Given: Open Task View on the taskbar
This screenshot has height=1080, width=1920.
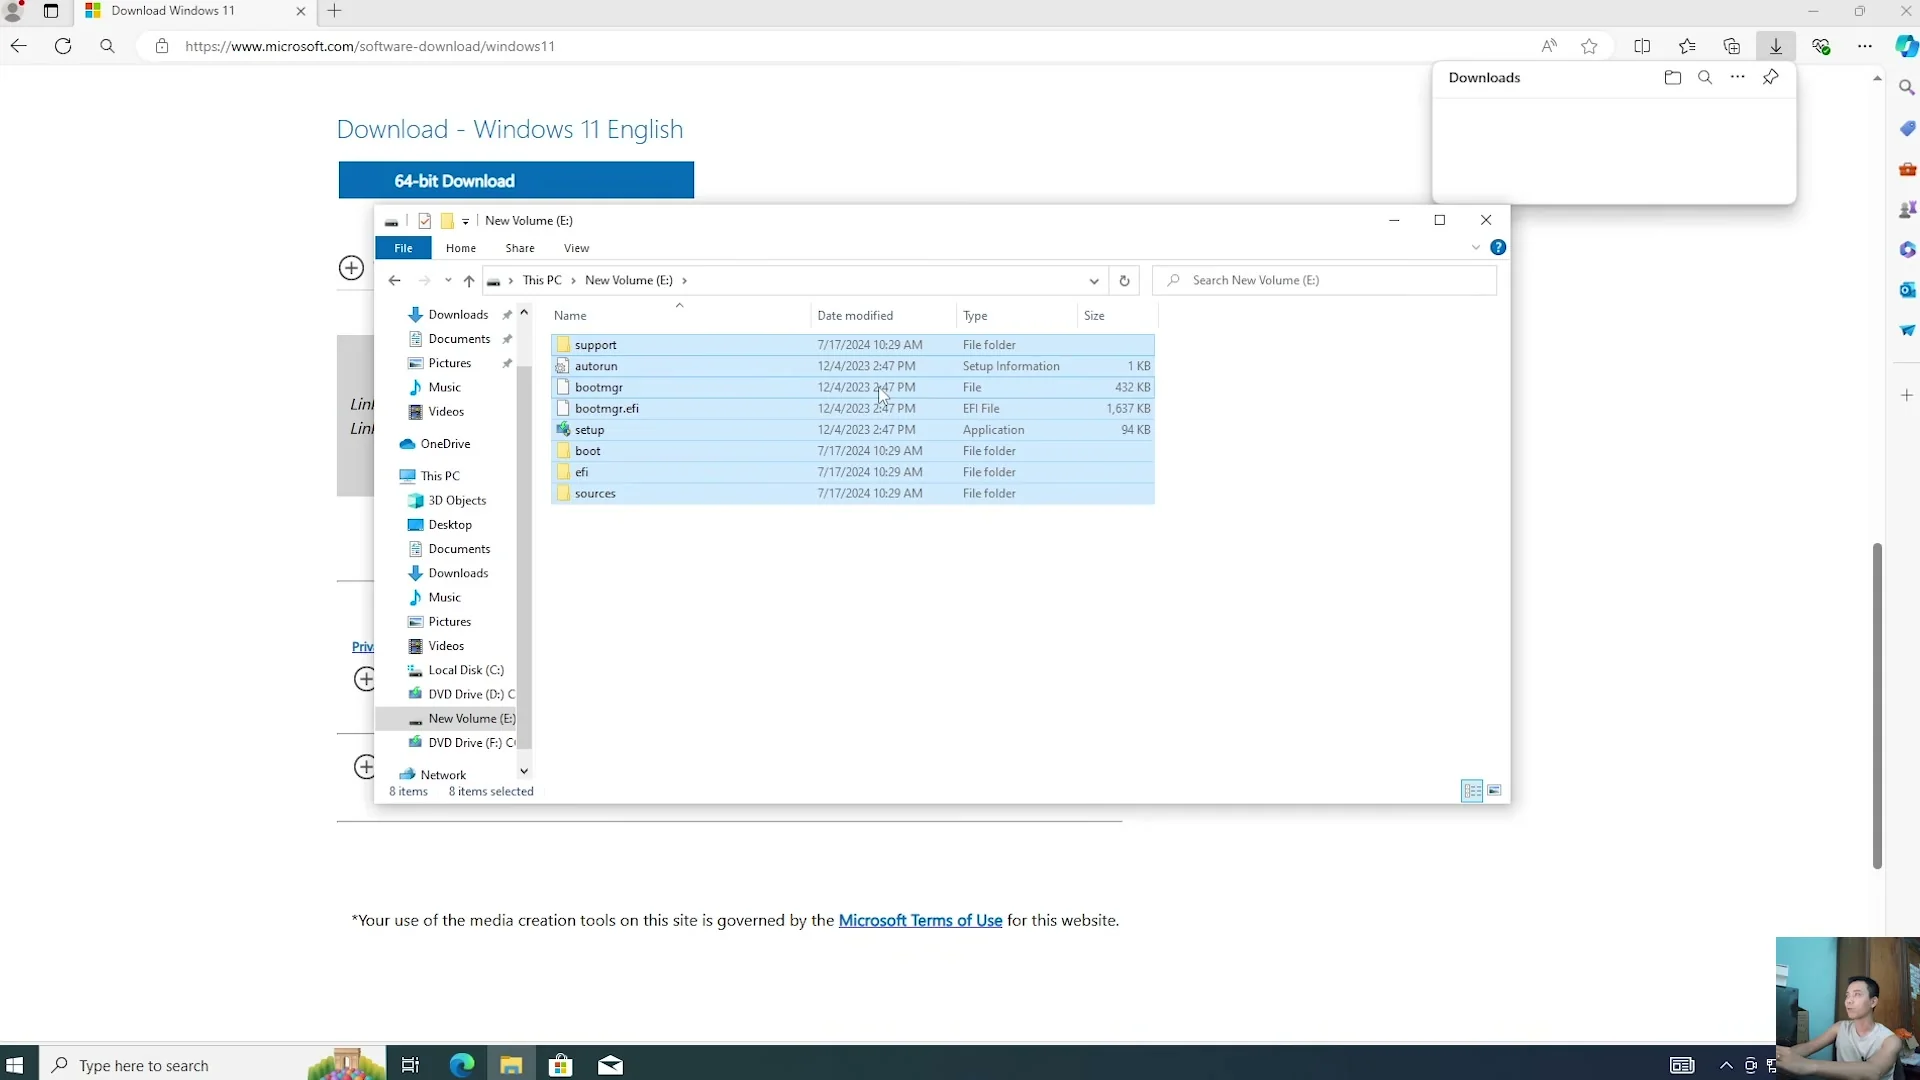Looking at the screenshot, I should tap(410, 1065).
